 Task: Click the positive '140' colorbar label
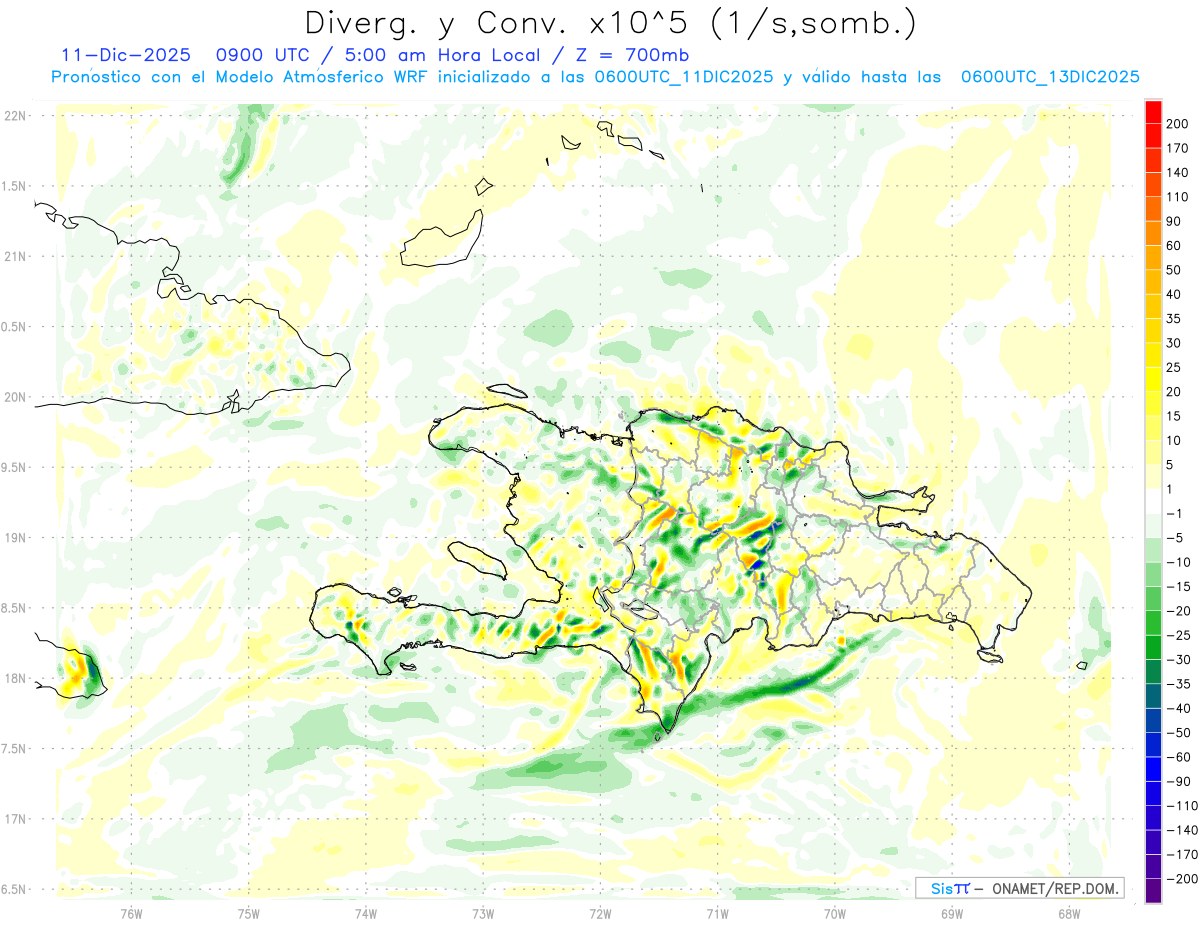[1177, 173]
